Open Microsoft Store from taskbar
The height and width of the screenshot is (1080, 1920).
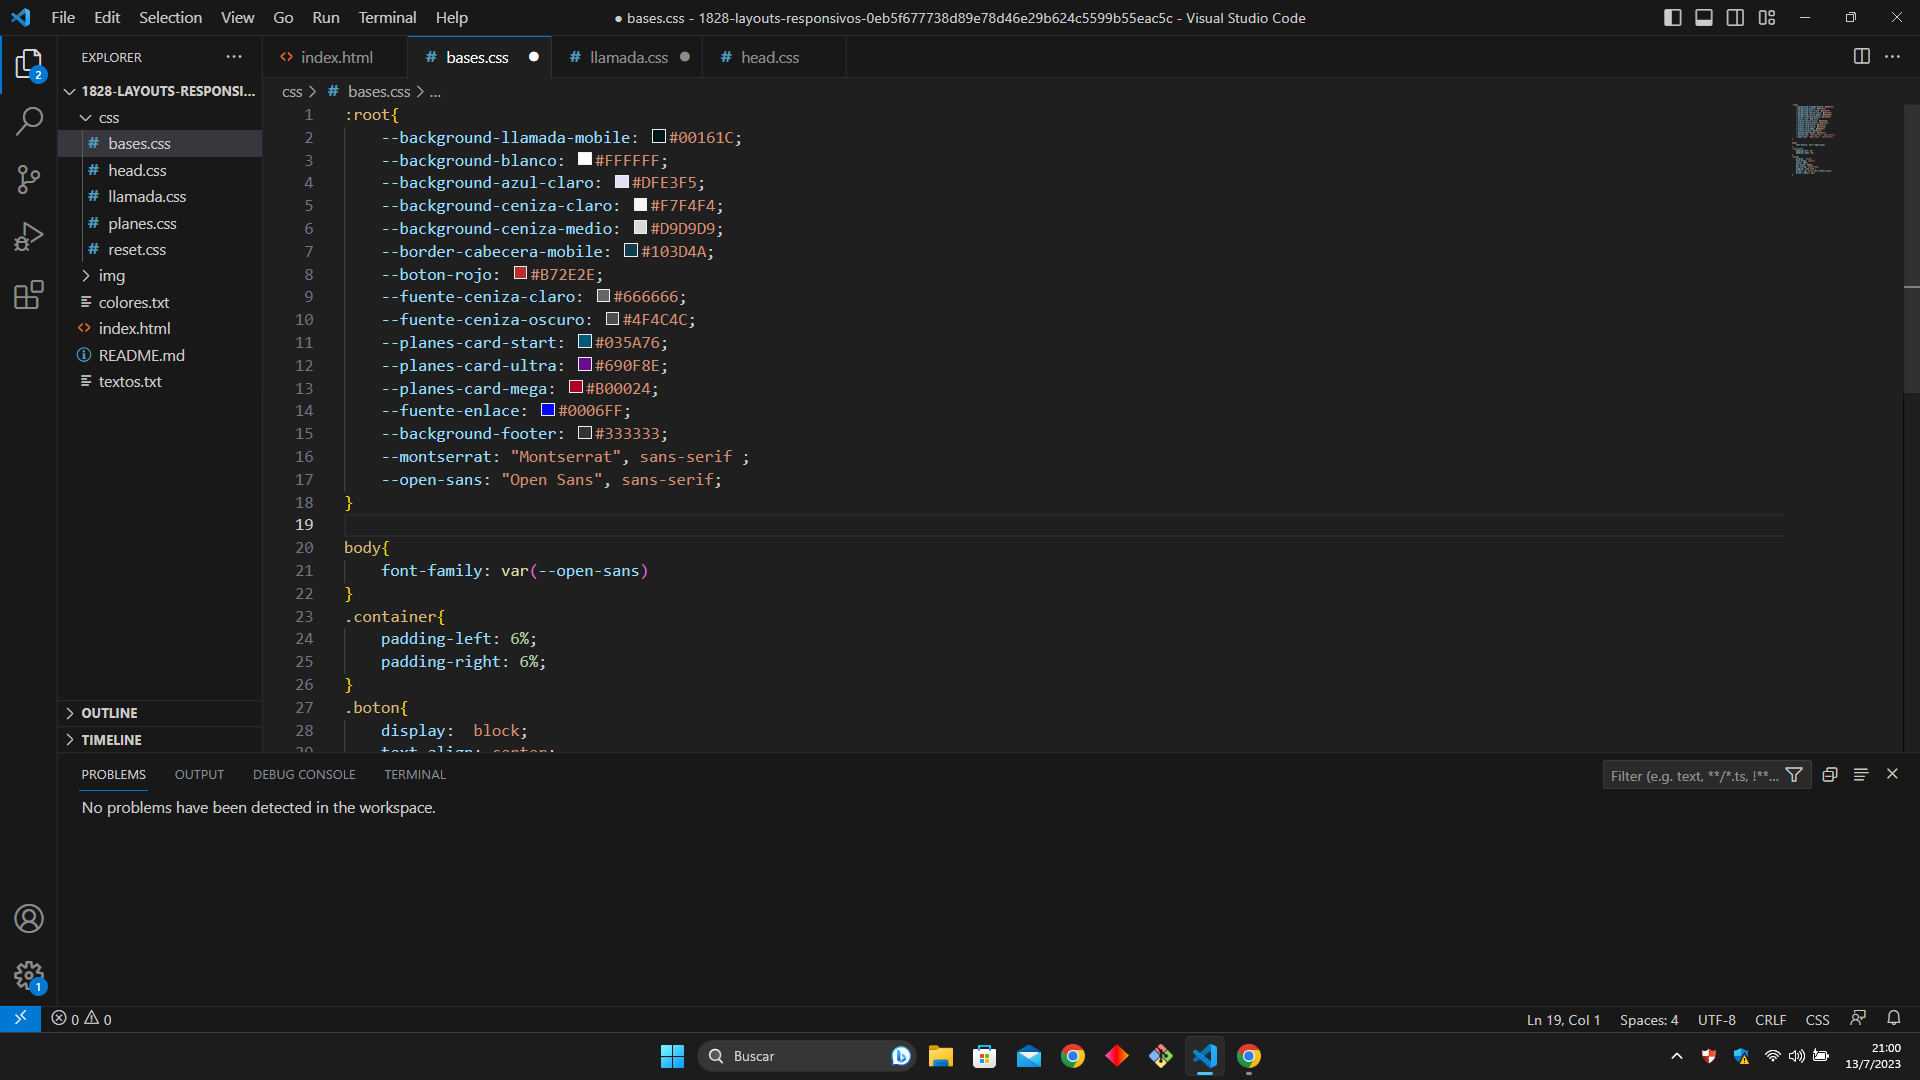pos(984,1057)
